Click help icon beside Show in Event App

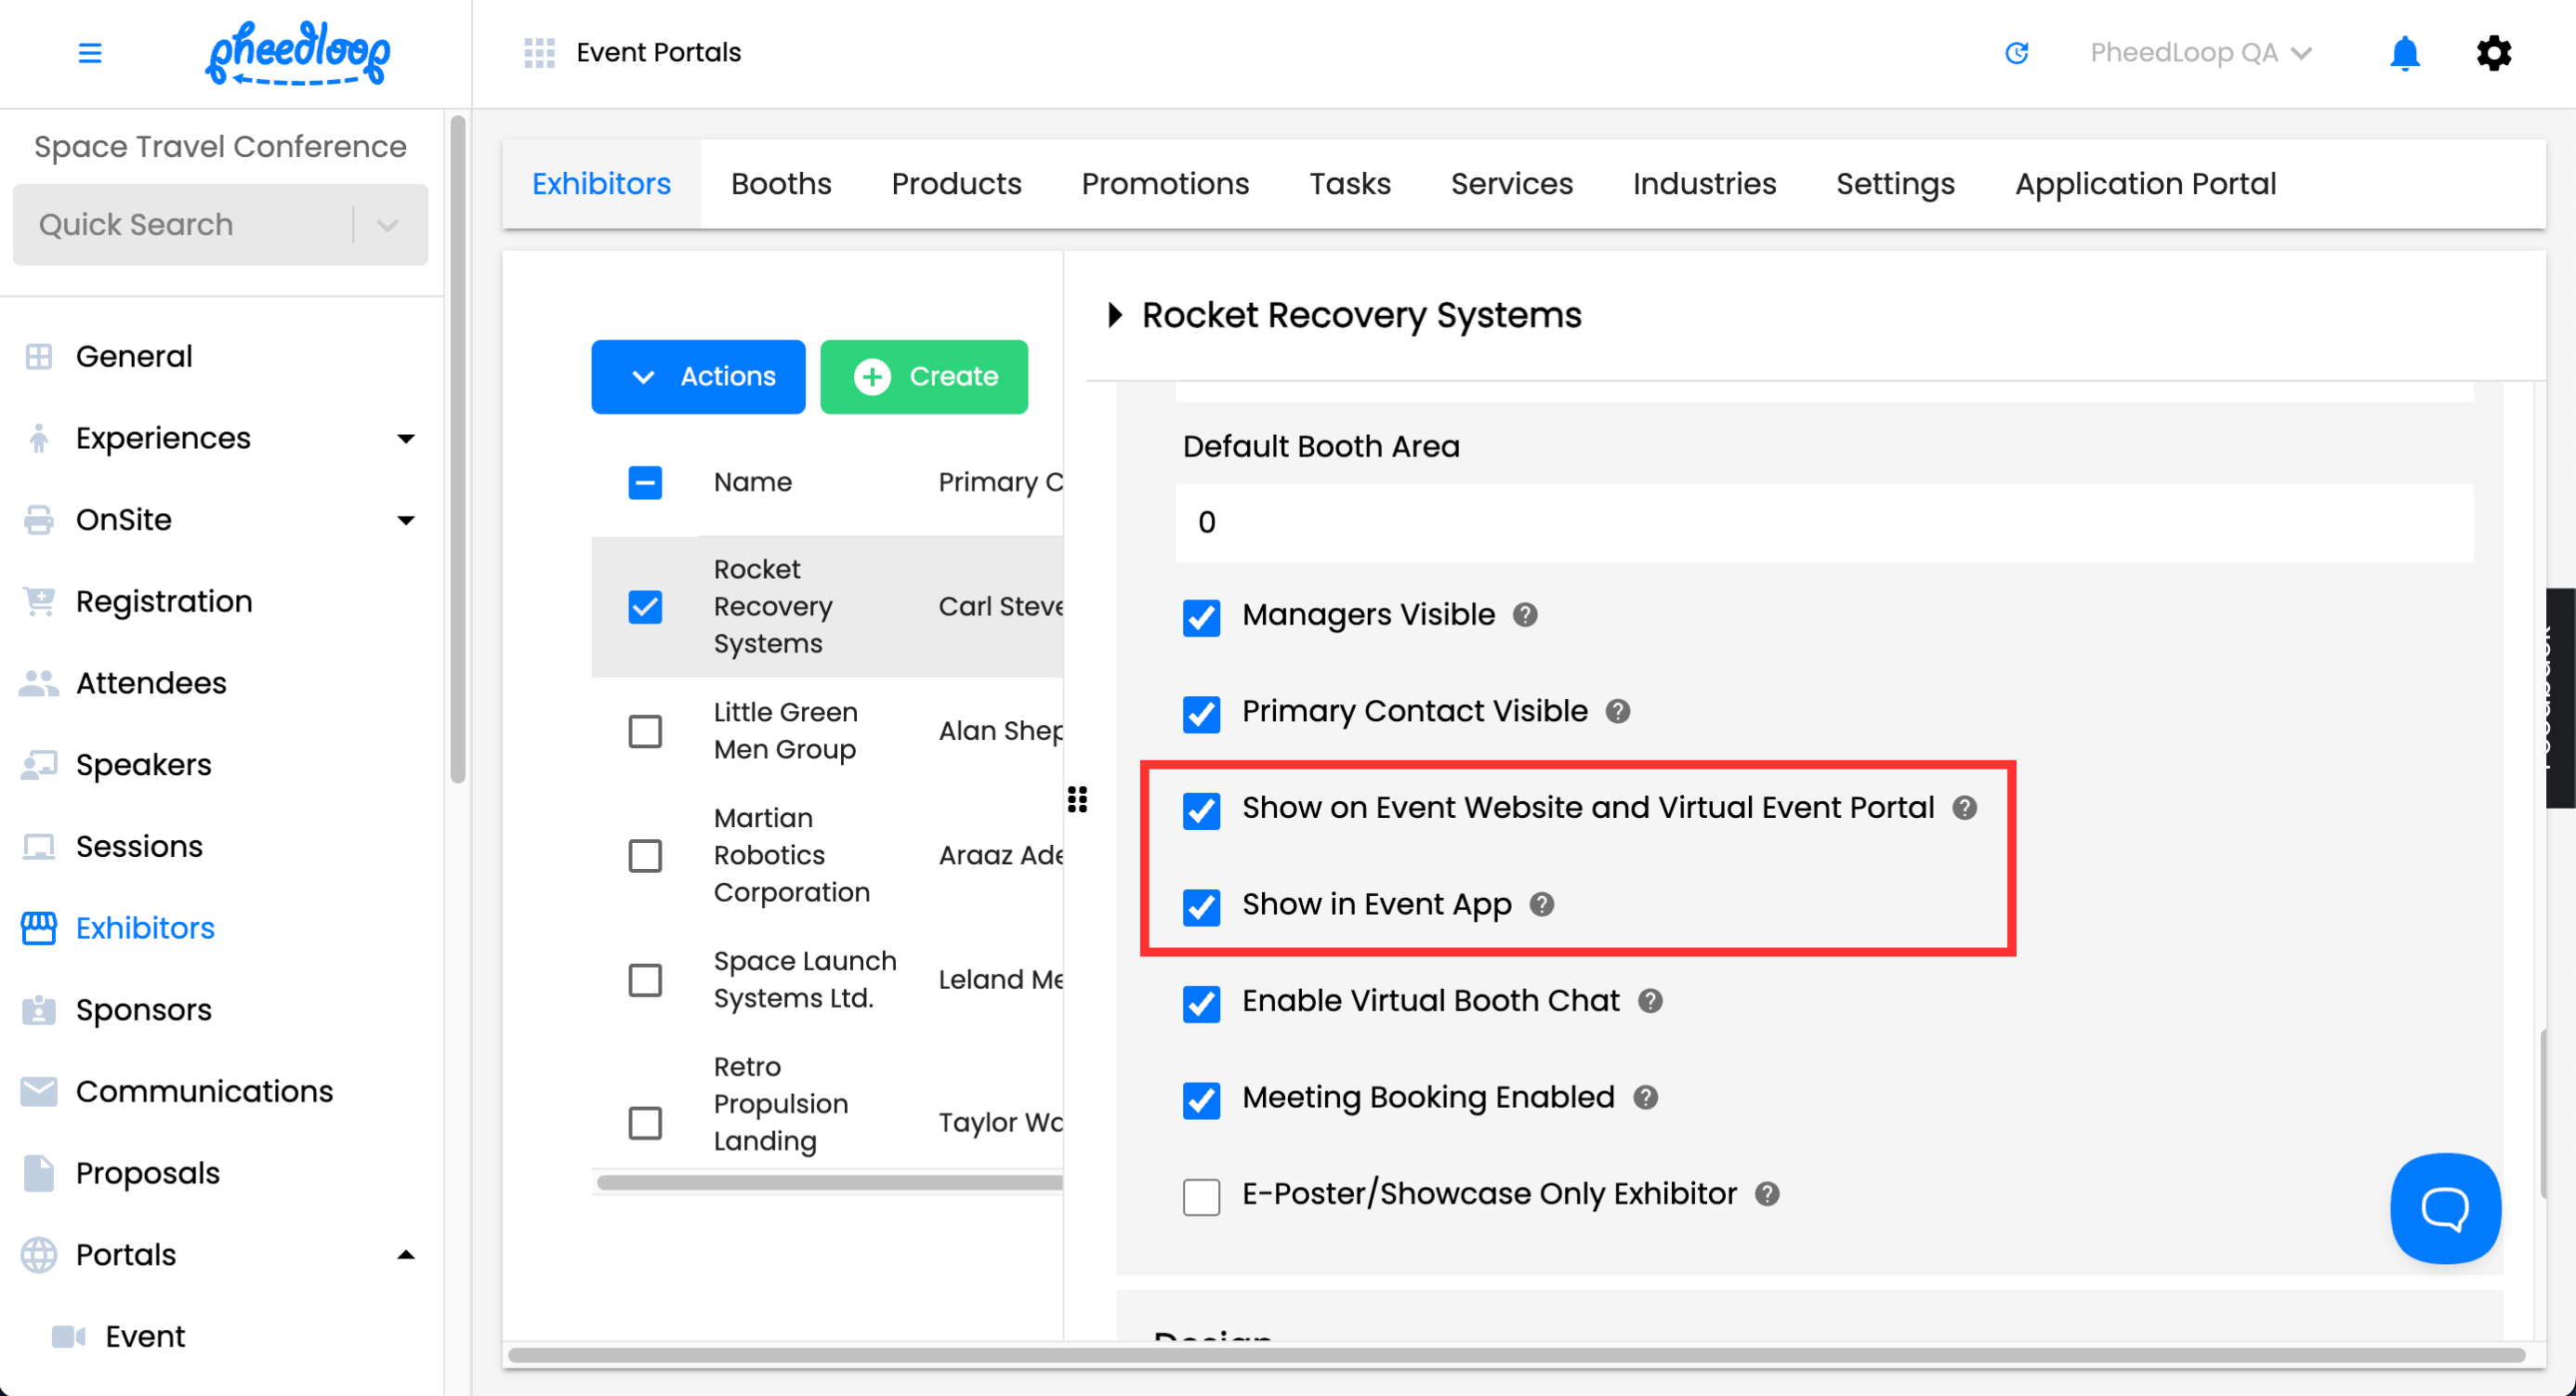click(x=1542, y=905)
